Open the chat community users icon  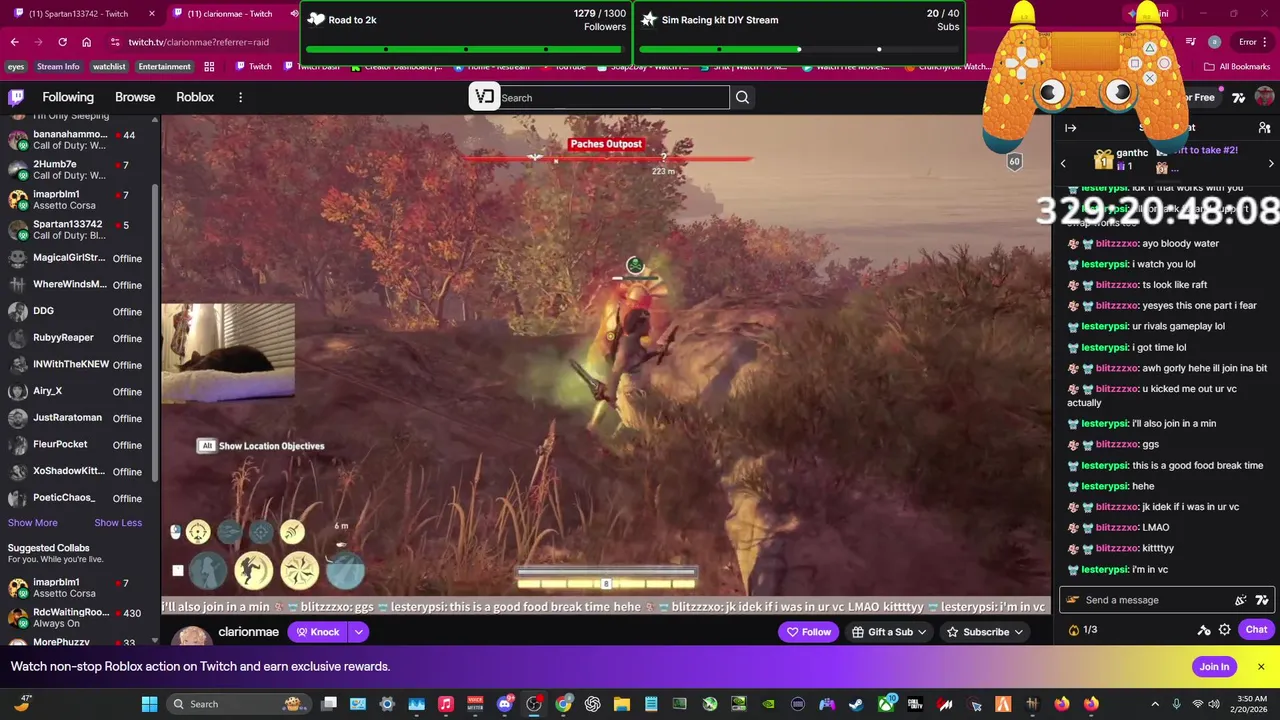[x=1264, y=128]
